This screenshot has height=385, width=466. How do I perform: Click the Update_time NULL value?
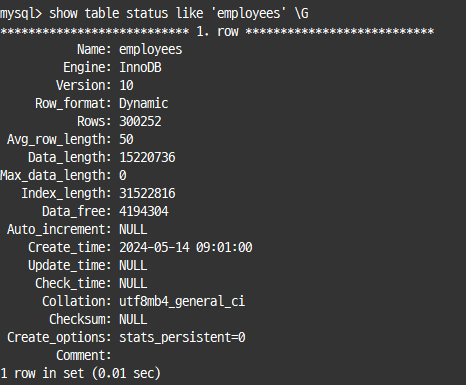click(133, 266)
